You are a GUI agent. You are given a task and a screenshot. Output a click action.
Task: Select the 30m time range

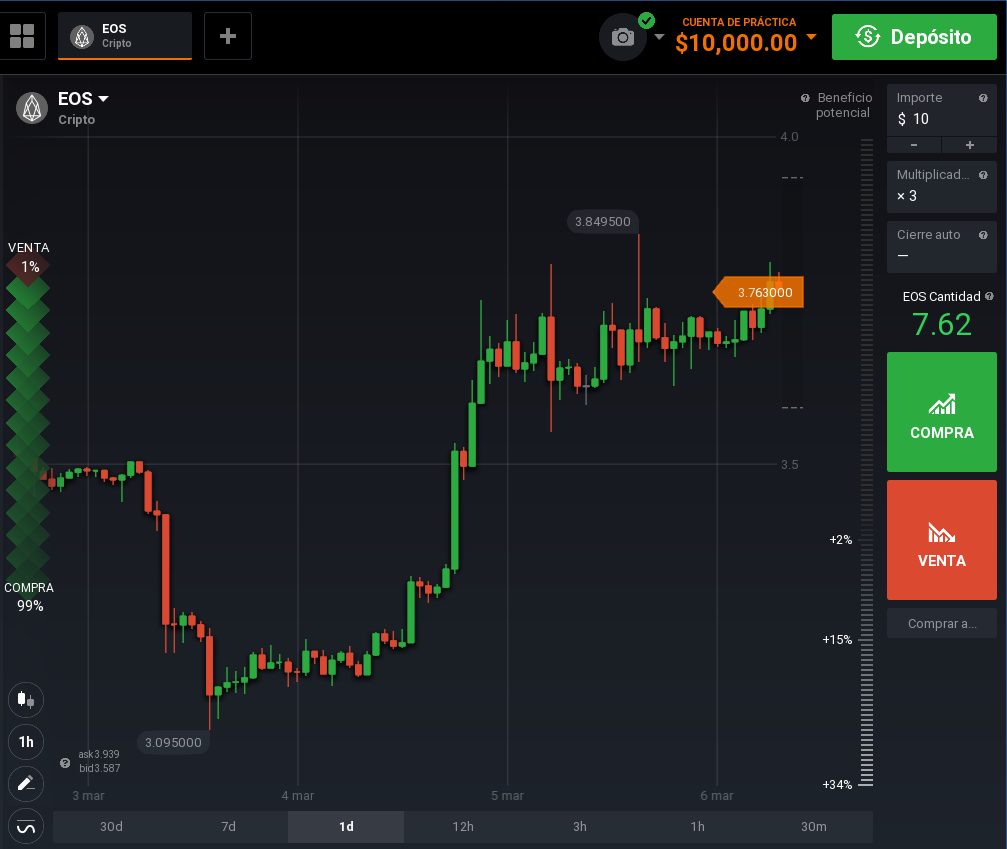[x=814, y=827]
